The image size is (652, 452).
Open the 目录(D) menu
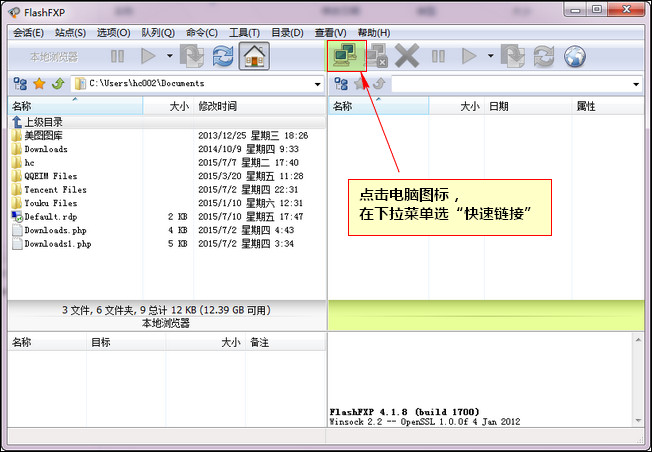pos(287,33)
